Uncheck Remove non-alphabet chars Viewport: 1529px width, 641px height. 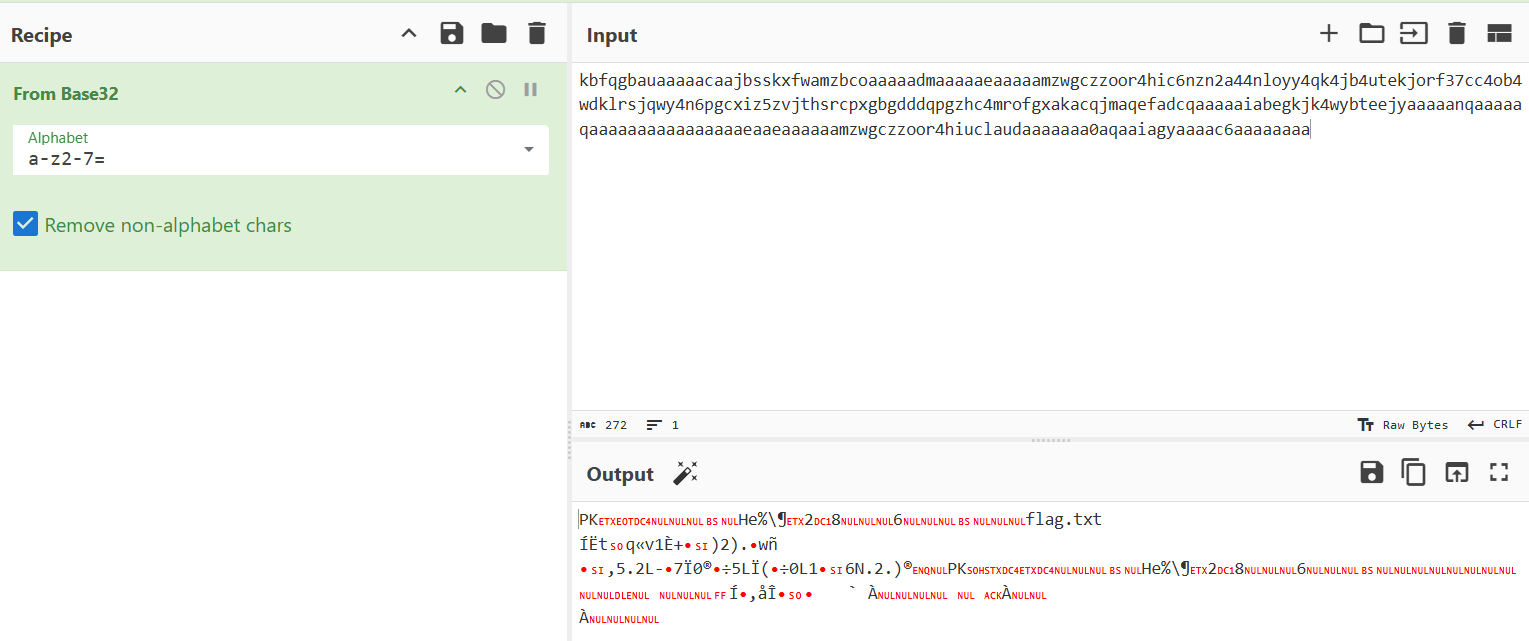coord(26,225)
